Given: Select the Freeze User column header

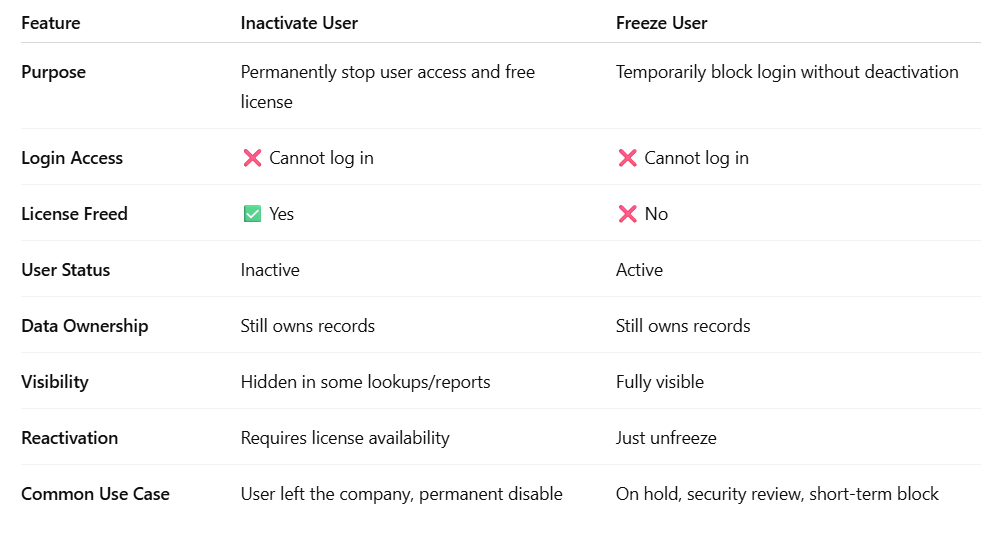Looking at the screenshot, I should click(661, 22).
